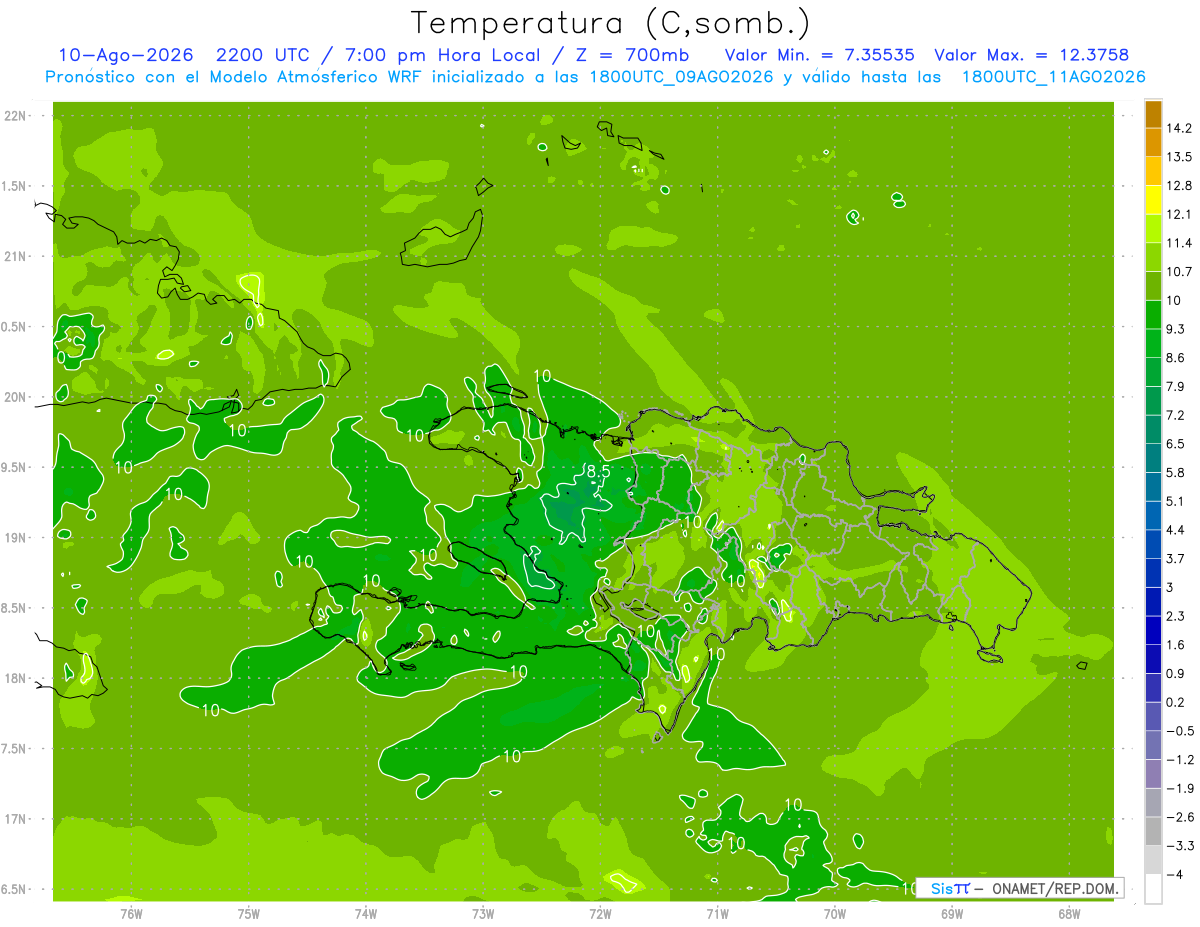Viewport: 1200px width, 927px height.
Task: Click the '8.5' contour label over Haiti
Action: coord(598,471)
